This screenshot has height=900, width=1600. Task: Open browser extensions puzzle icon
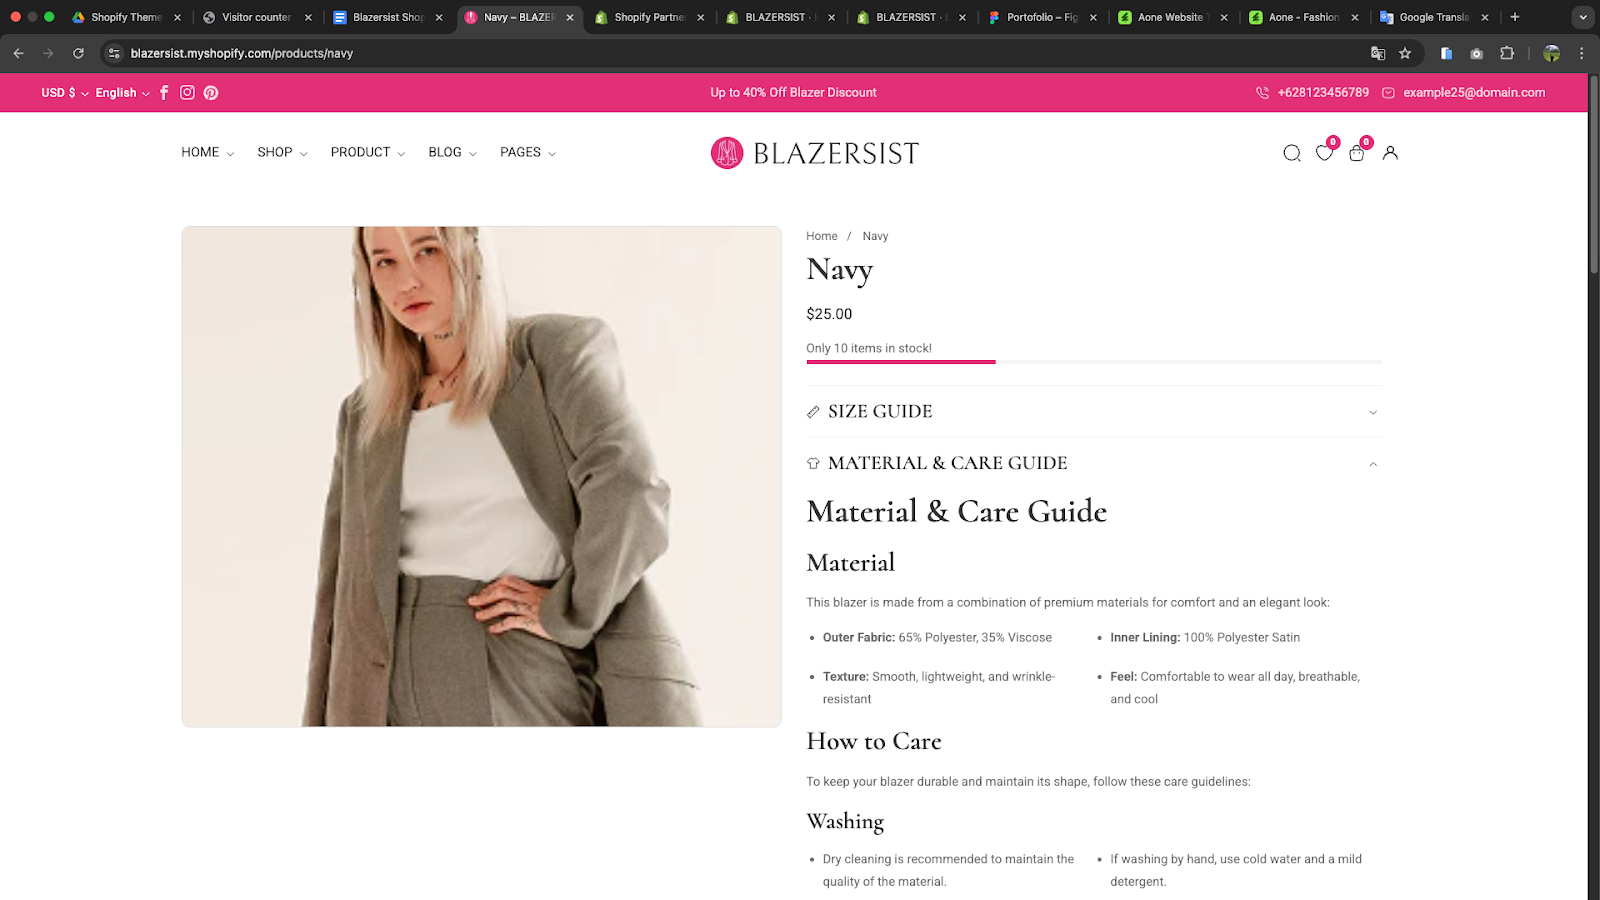(1507, 53)
